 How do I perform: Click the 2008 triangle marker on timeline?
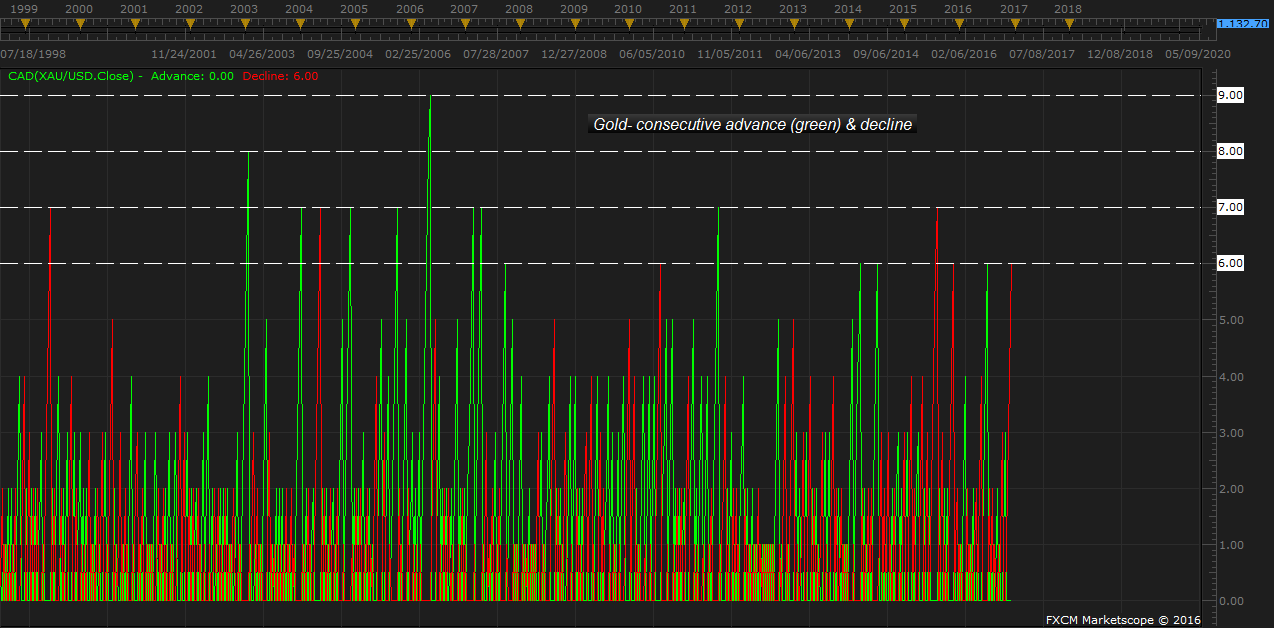pyautogui.click(x=519, y=22)
